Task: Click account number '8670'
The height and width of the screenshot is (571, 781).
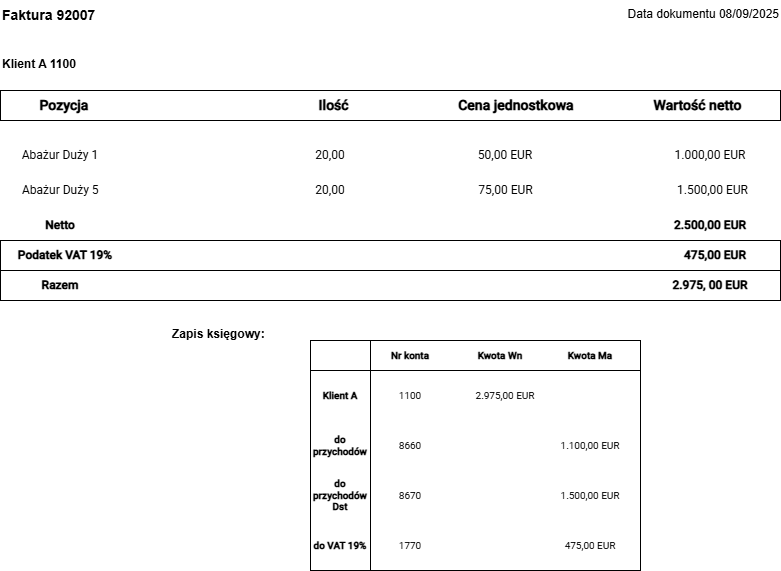Action: (410, 496)
